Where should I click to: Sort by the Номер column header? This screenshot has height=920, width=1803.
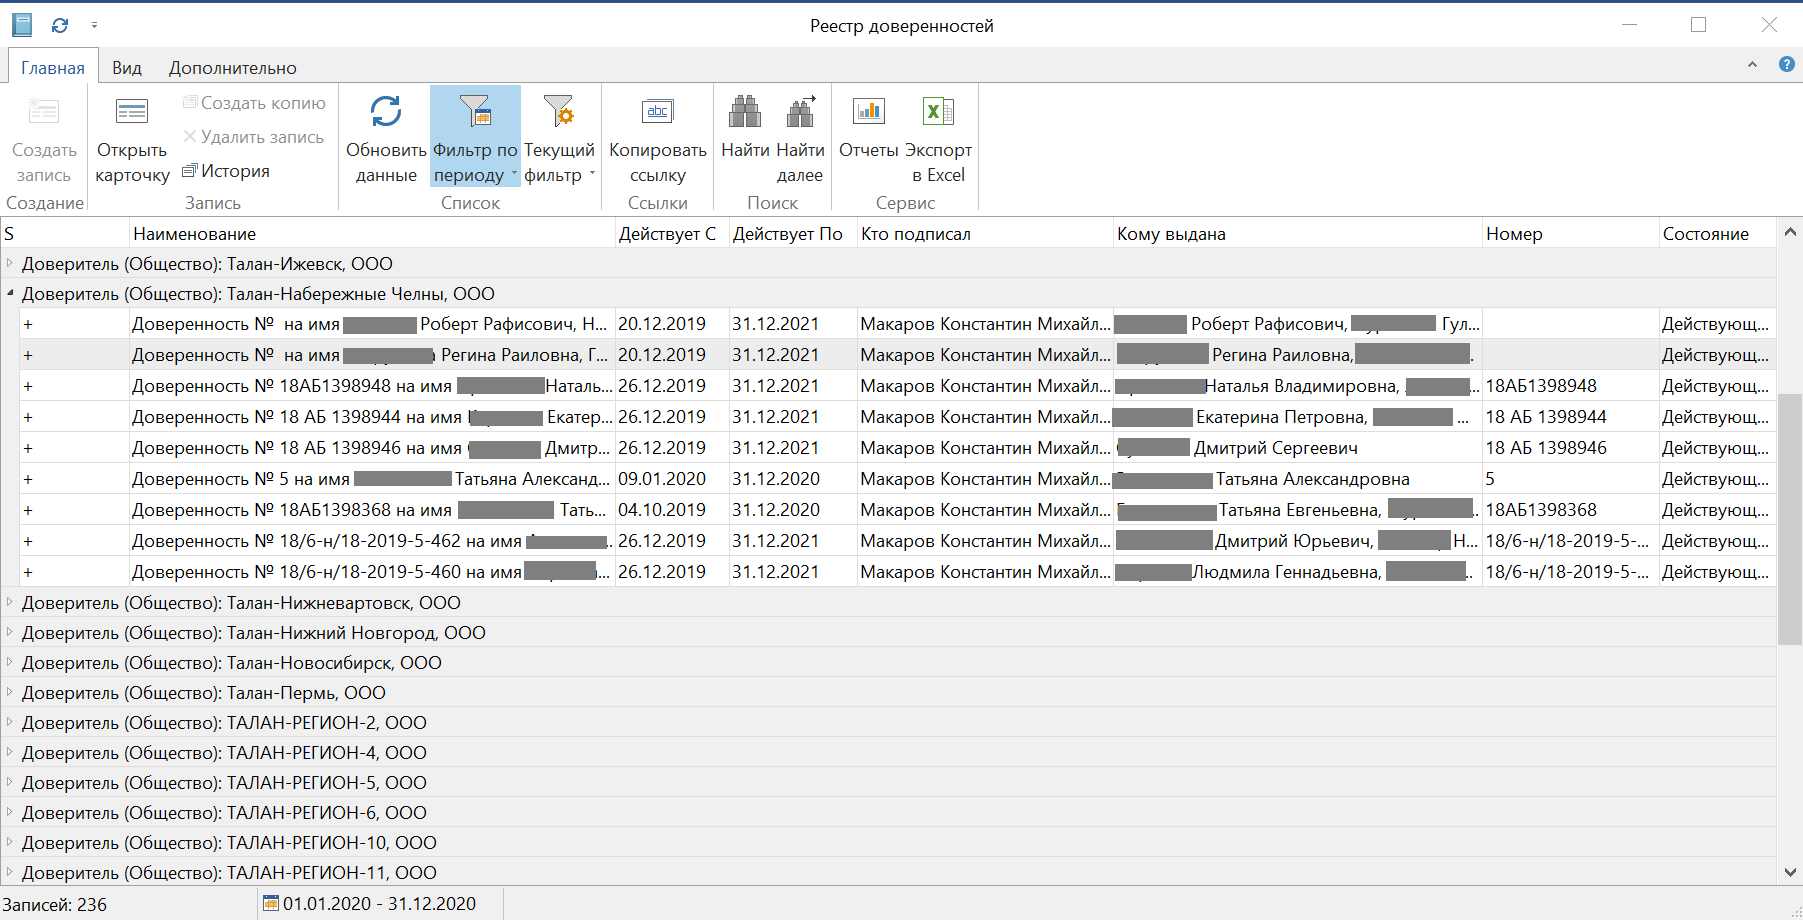tap(1570, 233)
